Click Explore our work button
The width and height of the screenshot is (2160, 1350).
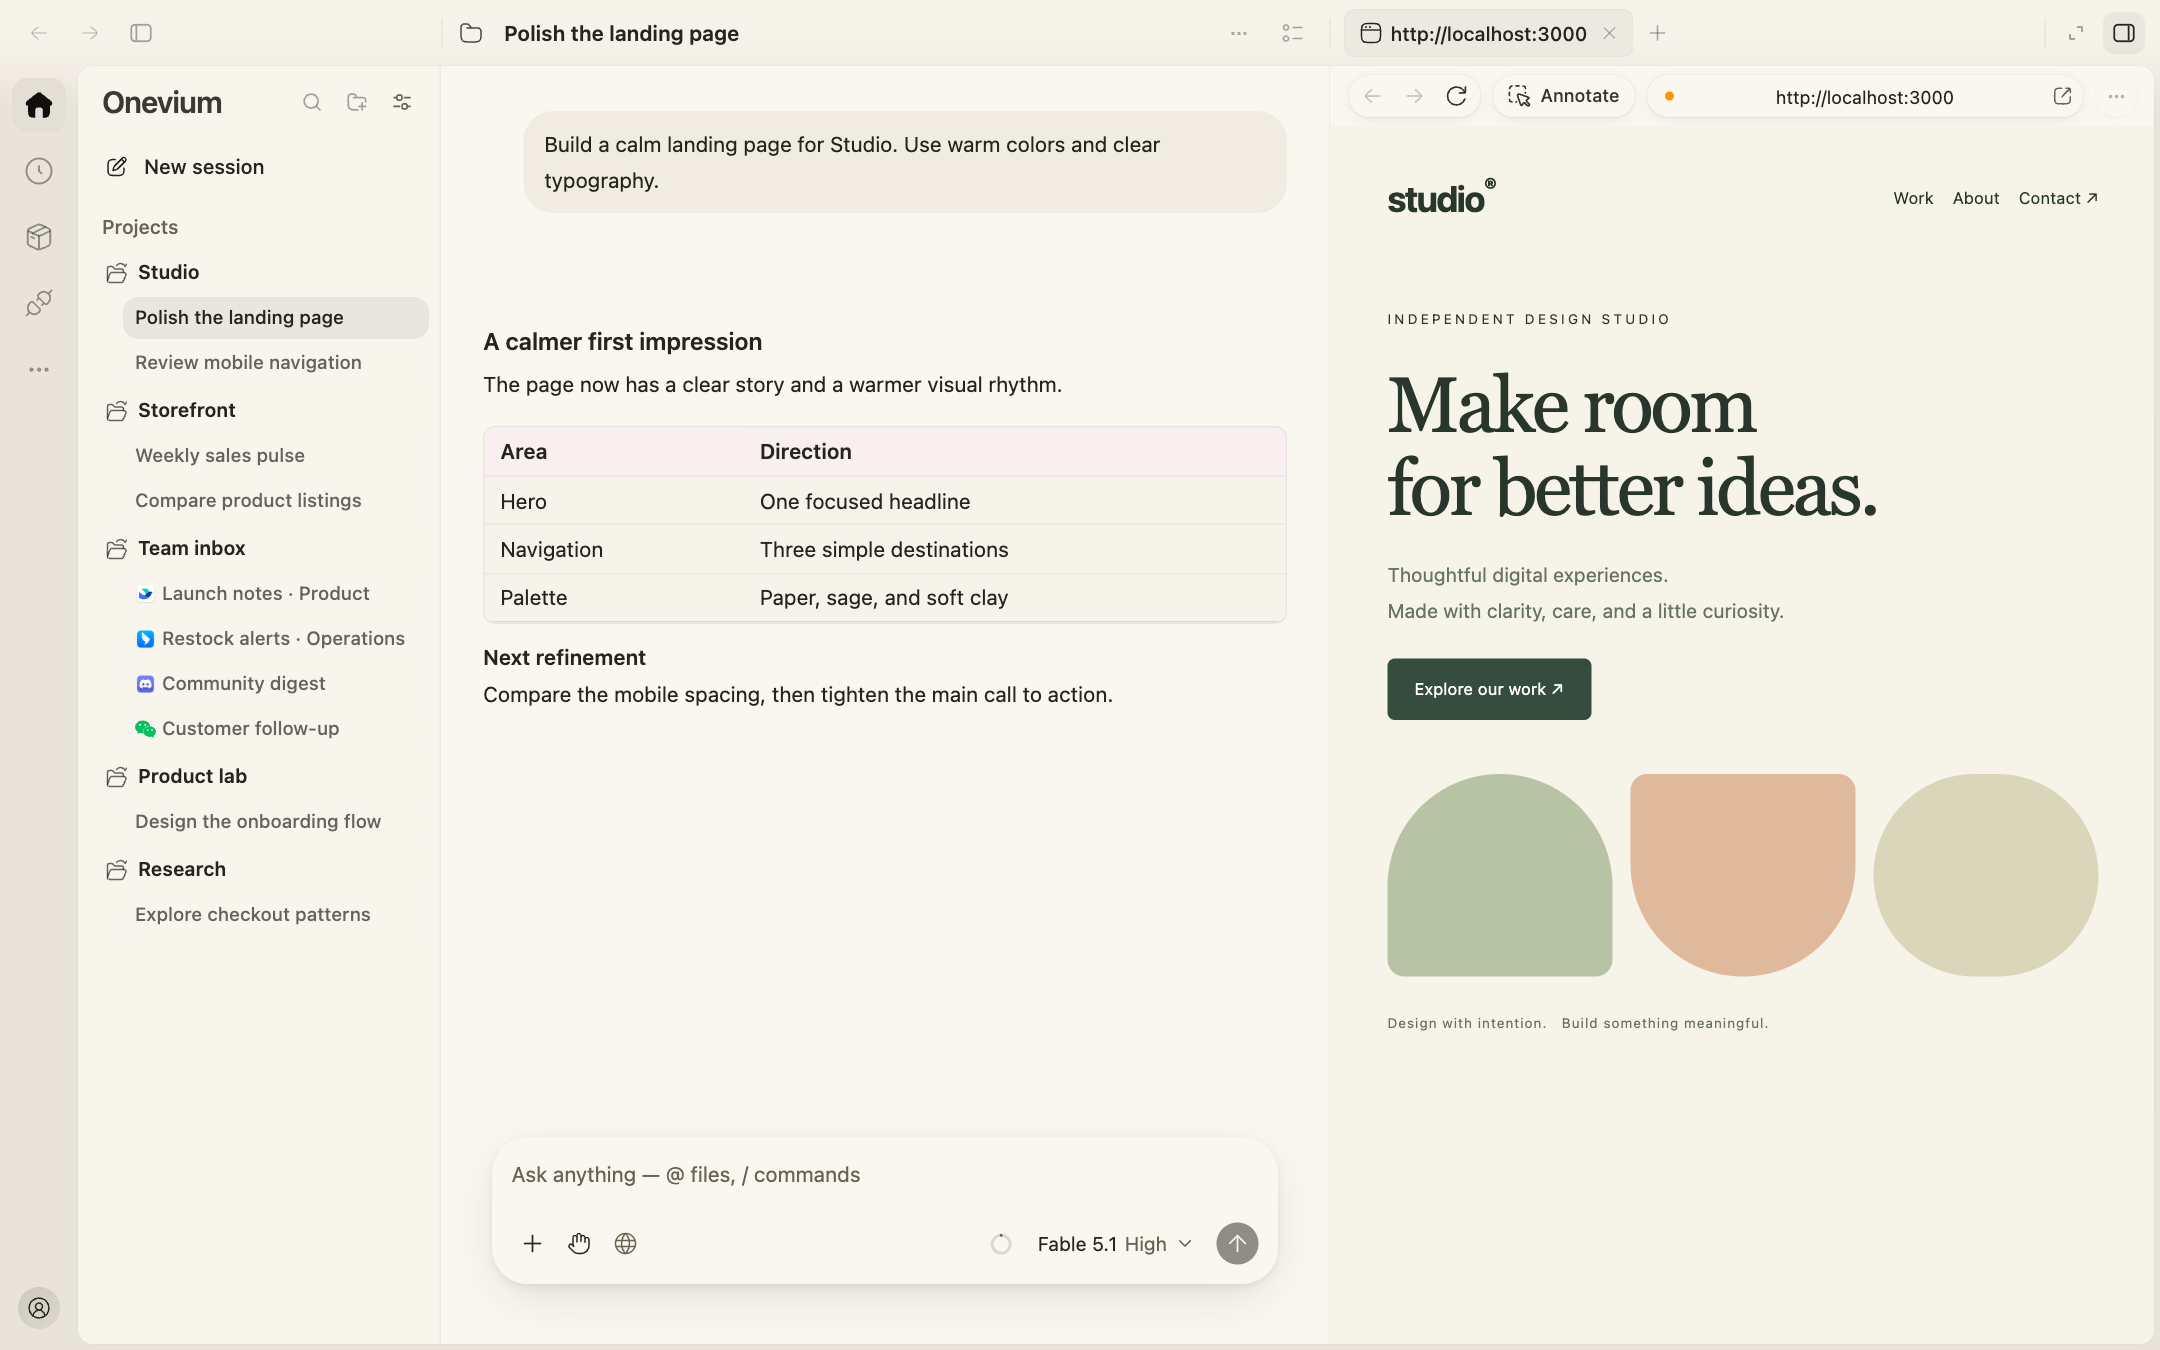click(x=1489, y=689)
